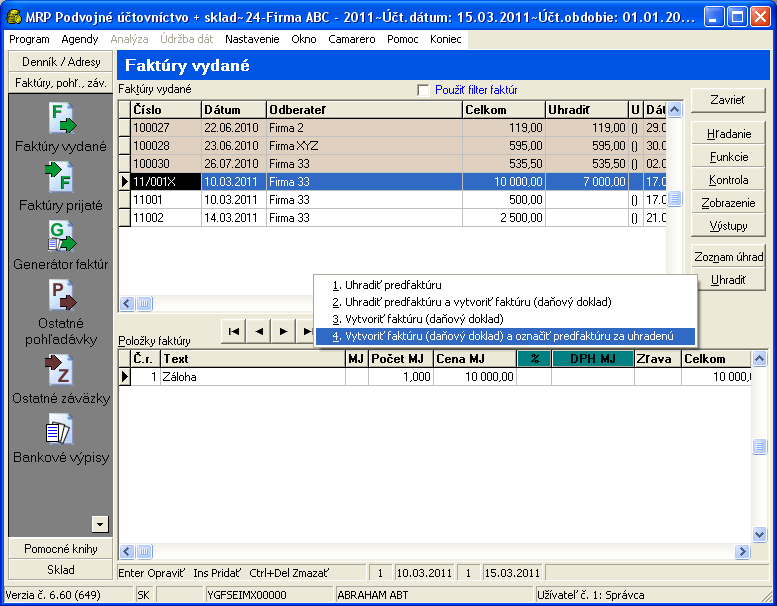Click invoice items vertical scrollbar thumb
This screenshot has width=777, height=606.
[x=759, y=446]
